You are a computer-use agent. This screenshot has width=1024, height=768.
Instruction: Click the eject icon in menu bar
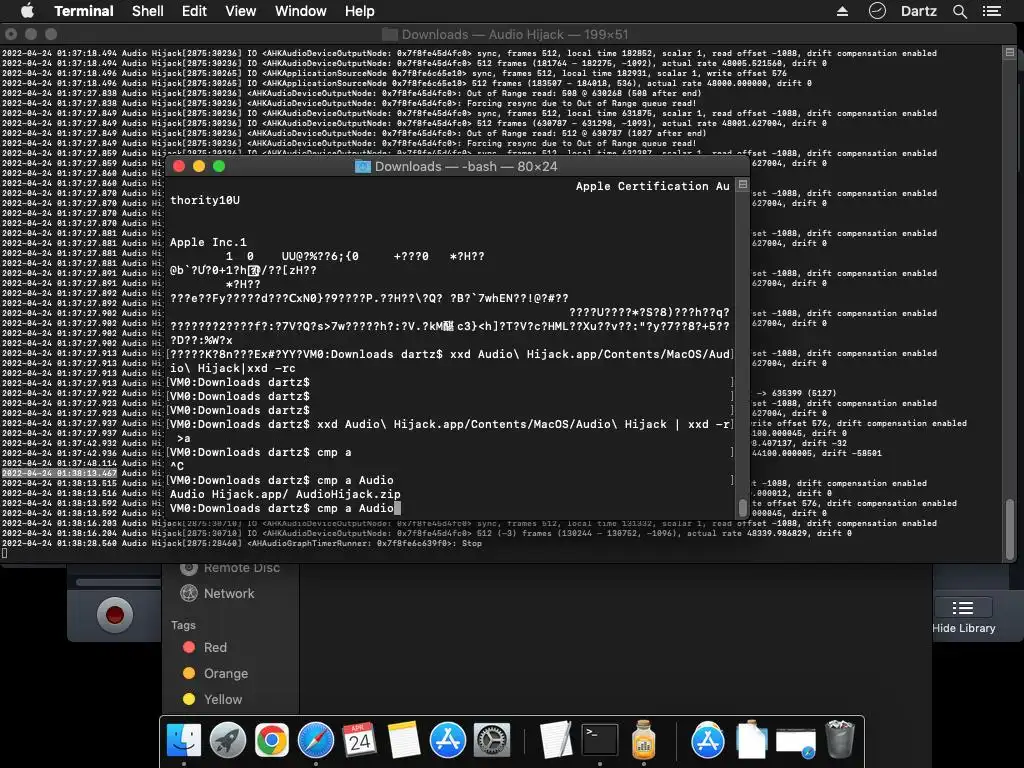click(842, 11)
